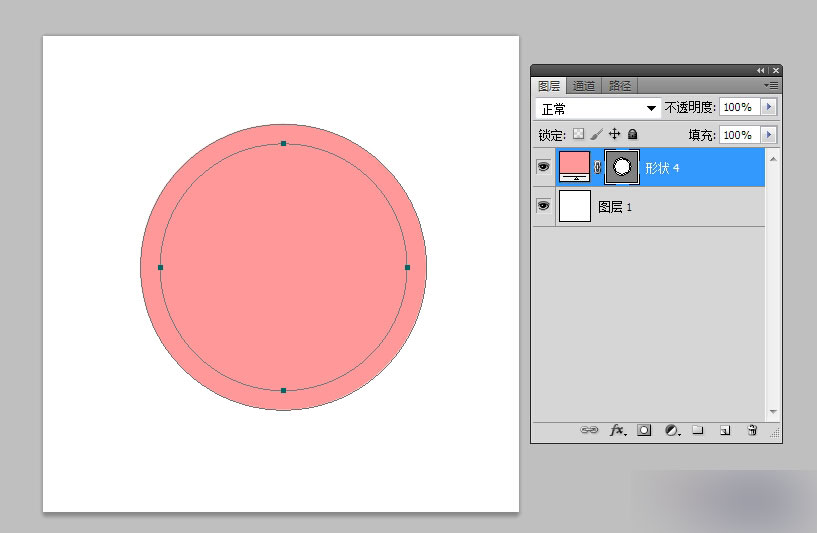817x533 pixels.
Task: Open the 正常 blend mode dropdown
Action: (x=598, y=108)
